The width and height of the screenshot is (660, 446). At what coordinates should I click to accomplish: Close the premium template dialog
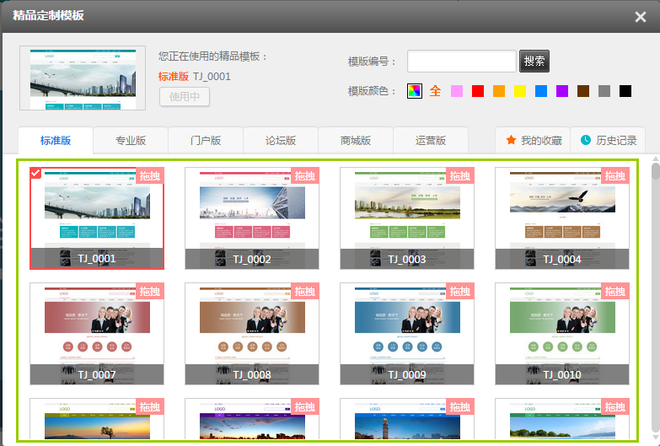click(x=641, y=16)
